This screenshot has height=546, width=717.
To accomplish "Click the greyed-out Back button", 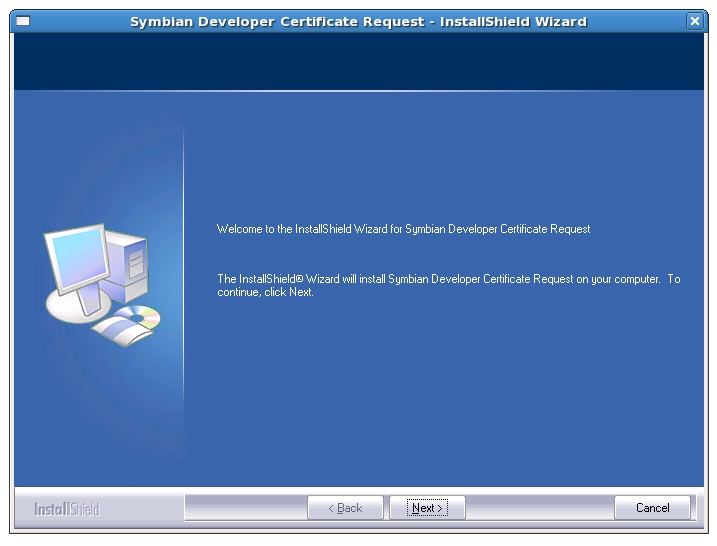I will 345,508.
